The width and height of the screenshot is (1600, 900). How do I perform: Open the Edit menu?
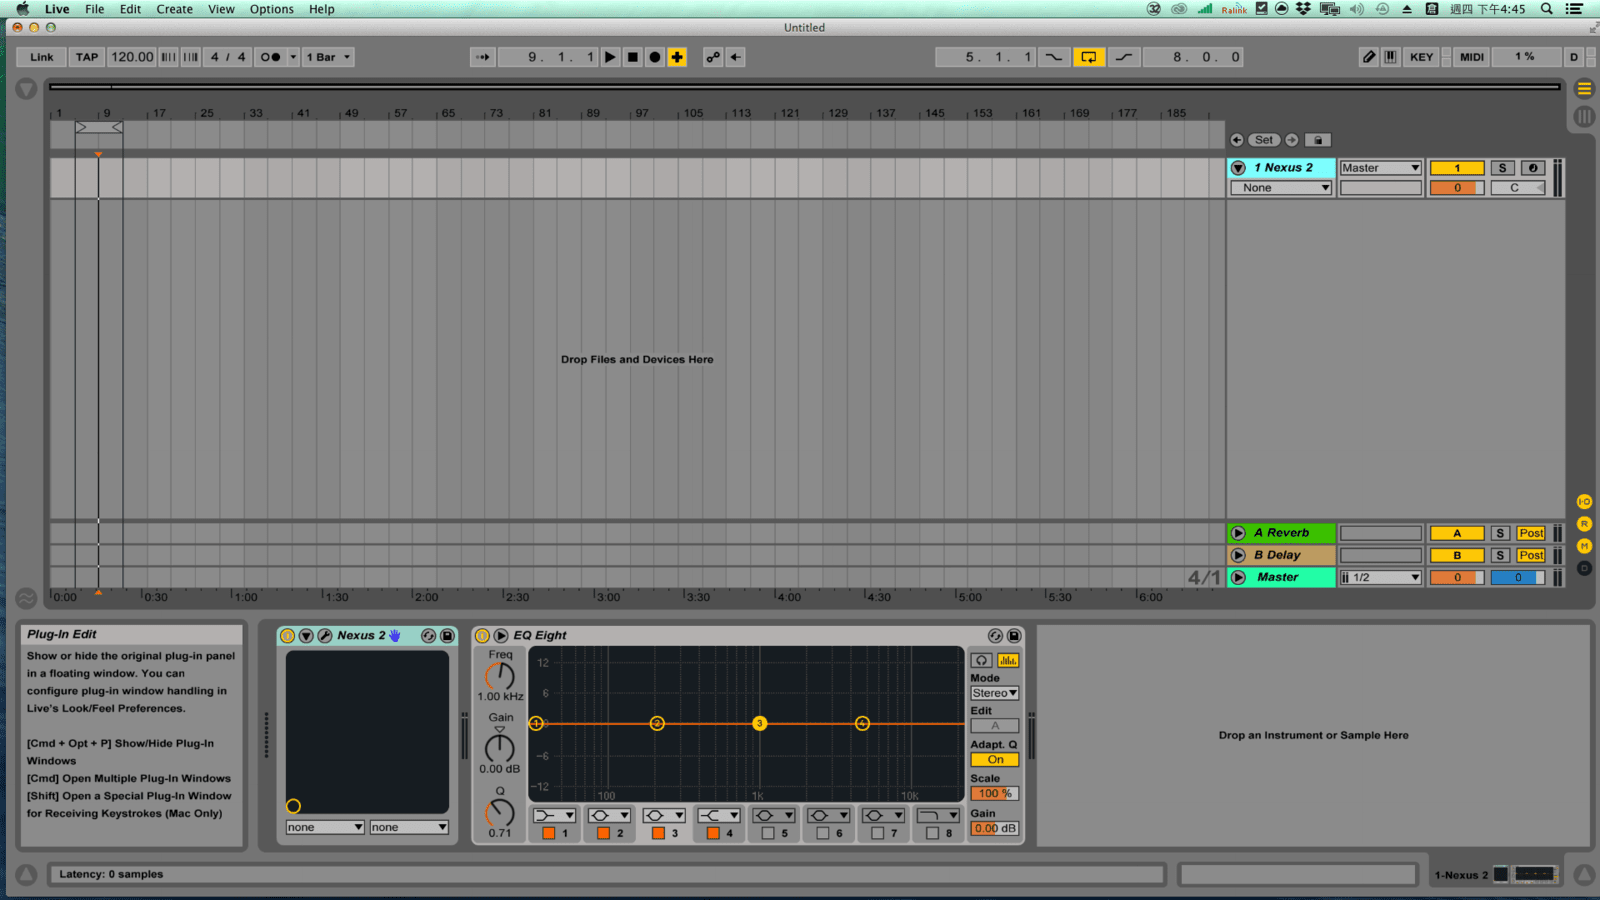click(x=130, y=9)
